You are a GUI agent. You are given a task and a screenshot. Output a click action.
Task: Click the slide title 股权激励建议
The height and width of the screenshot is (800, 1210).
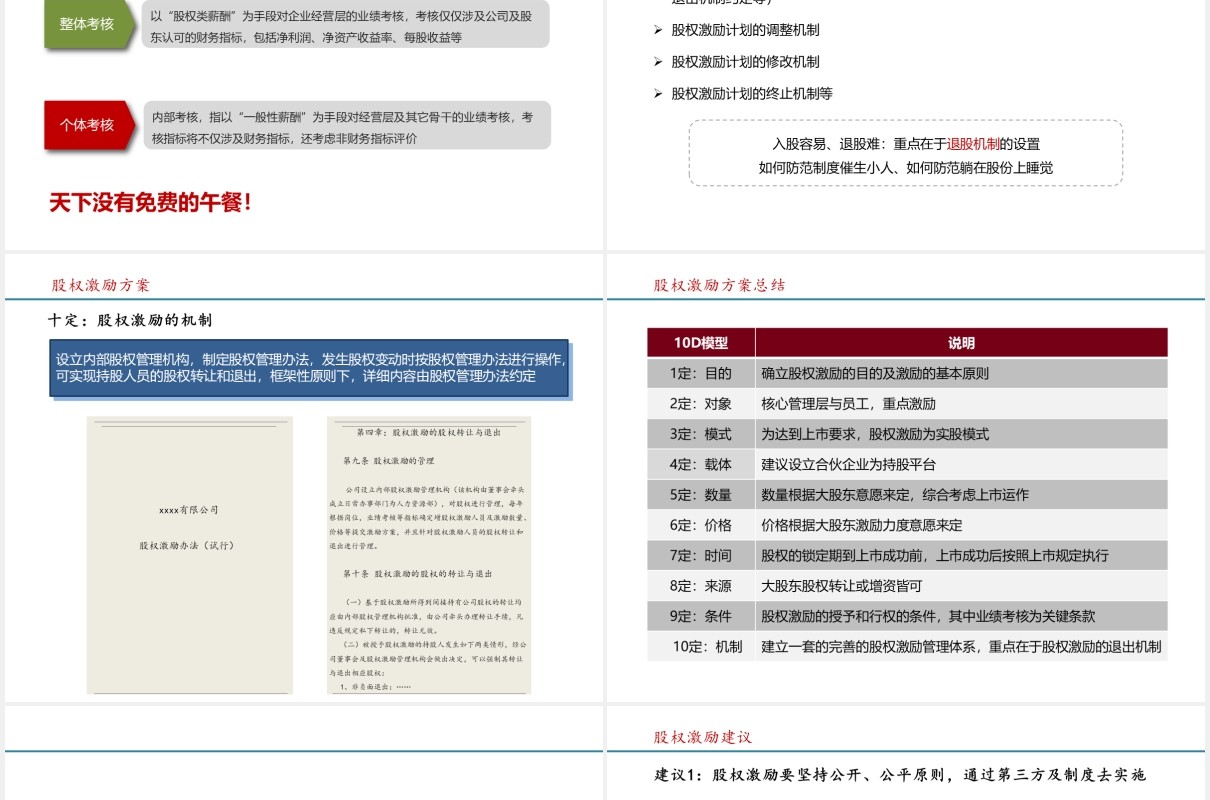(x=703, y=737)
